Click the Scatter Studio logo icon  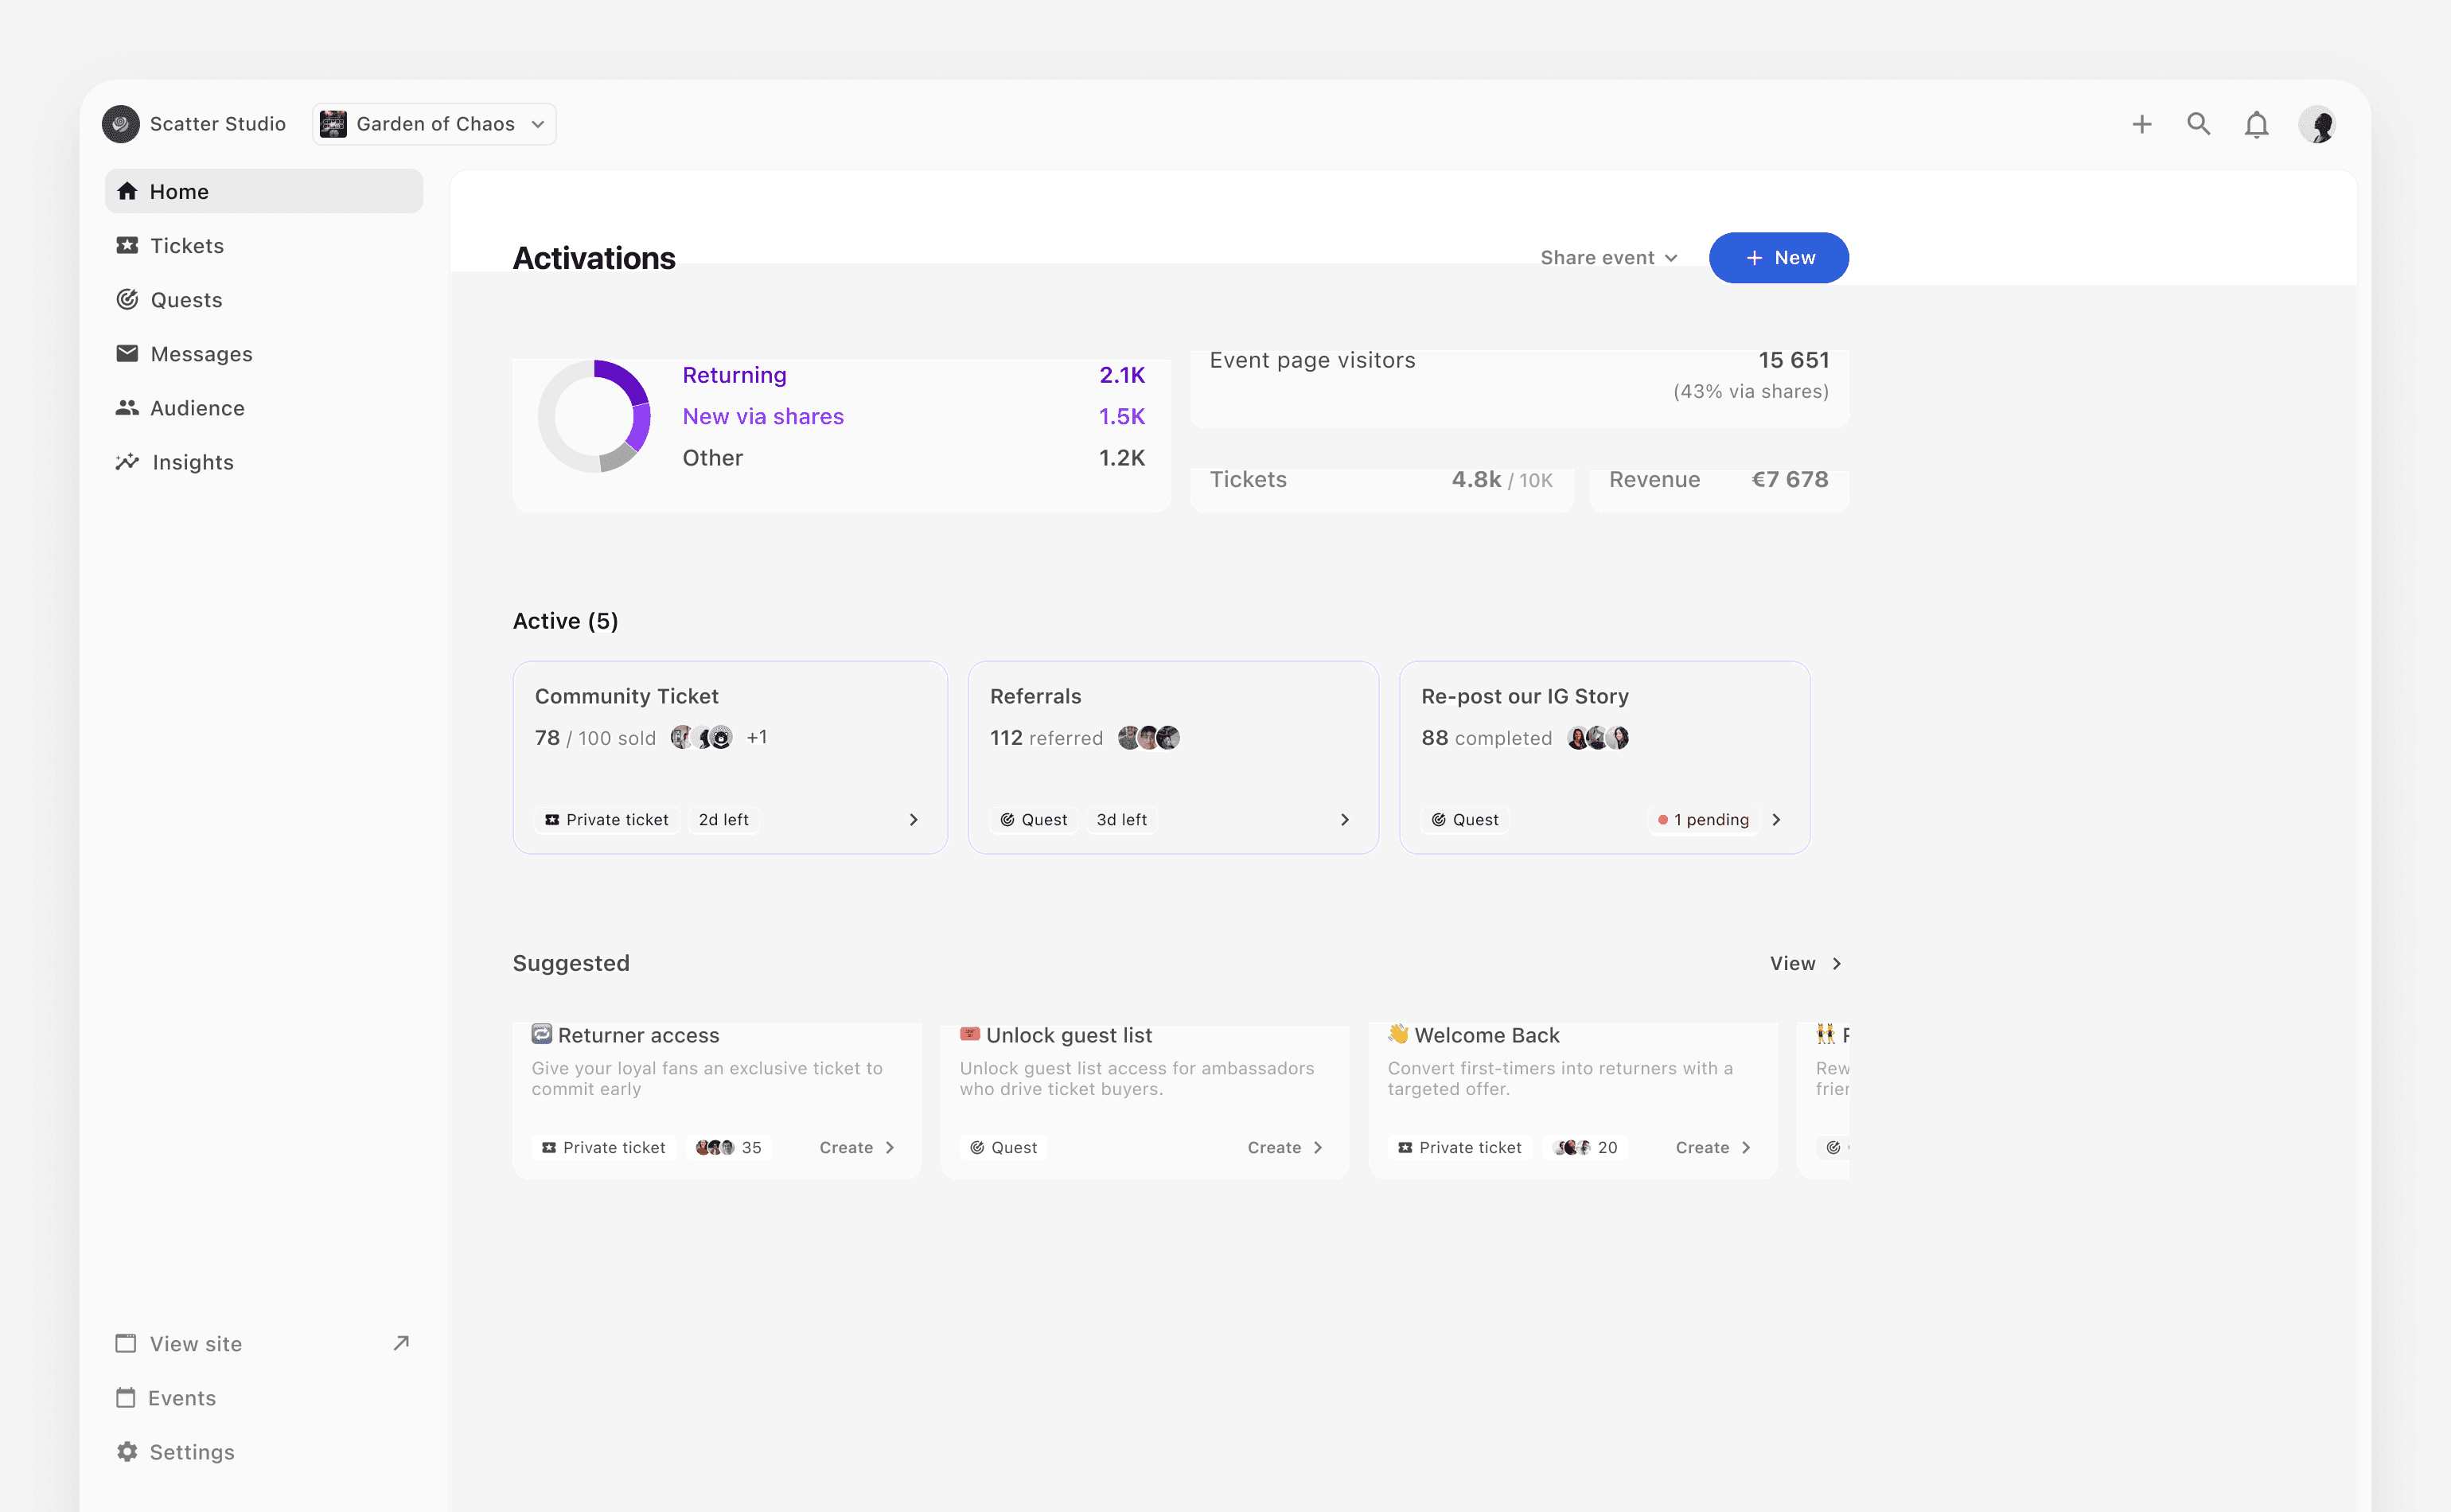coord(121,124)
